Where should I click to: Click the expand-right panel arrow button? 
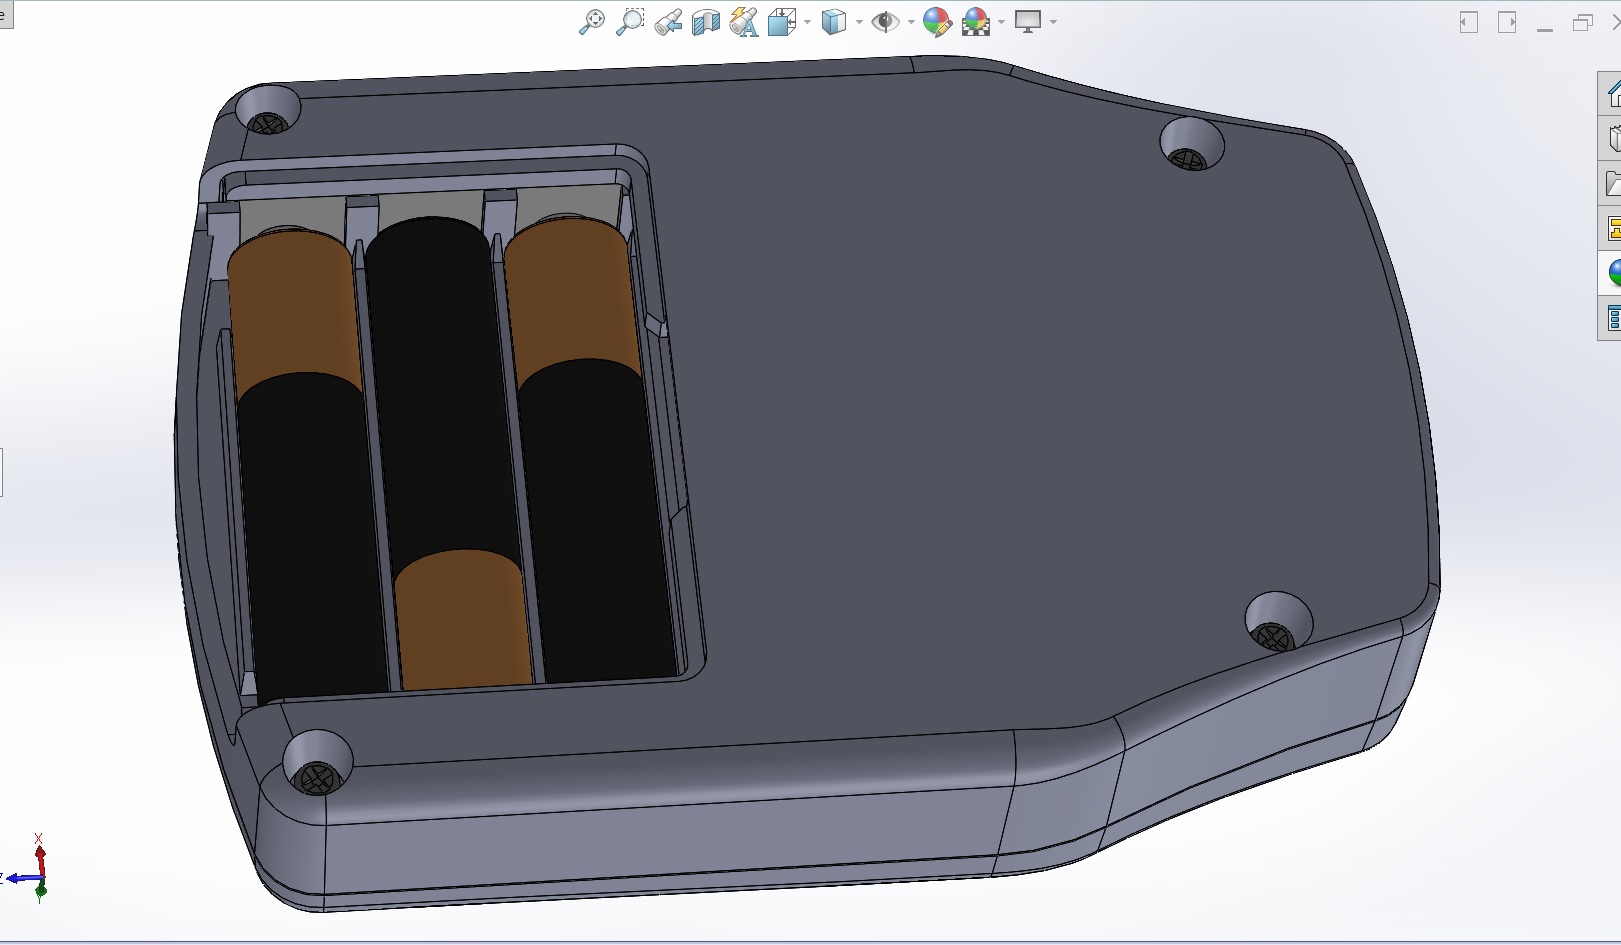click(x=1507, y=22)
